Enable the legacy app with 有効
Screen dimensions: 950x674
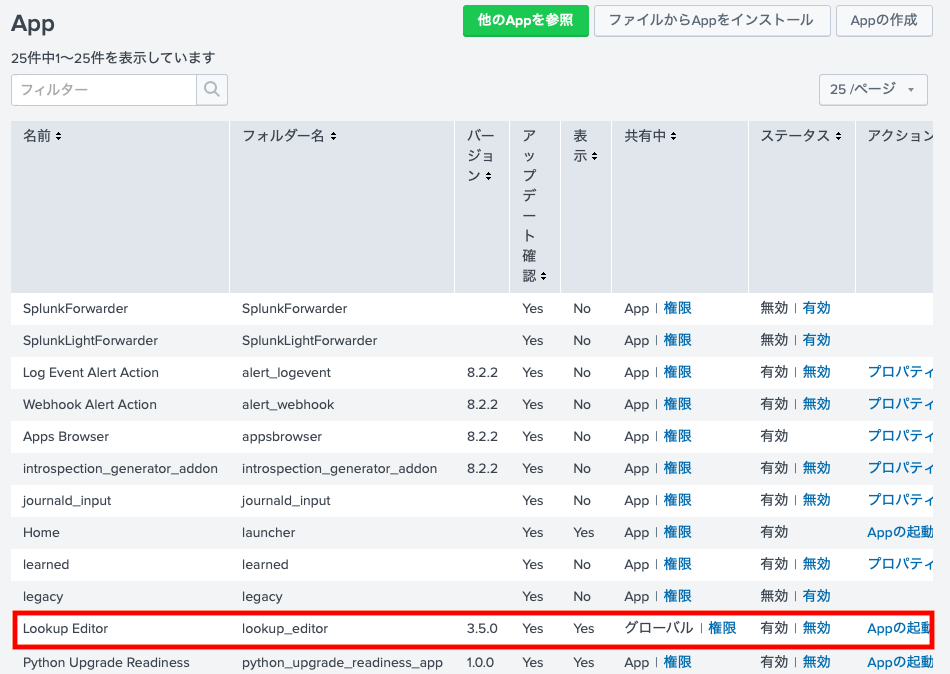816,596
